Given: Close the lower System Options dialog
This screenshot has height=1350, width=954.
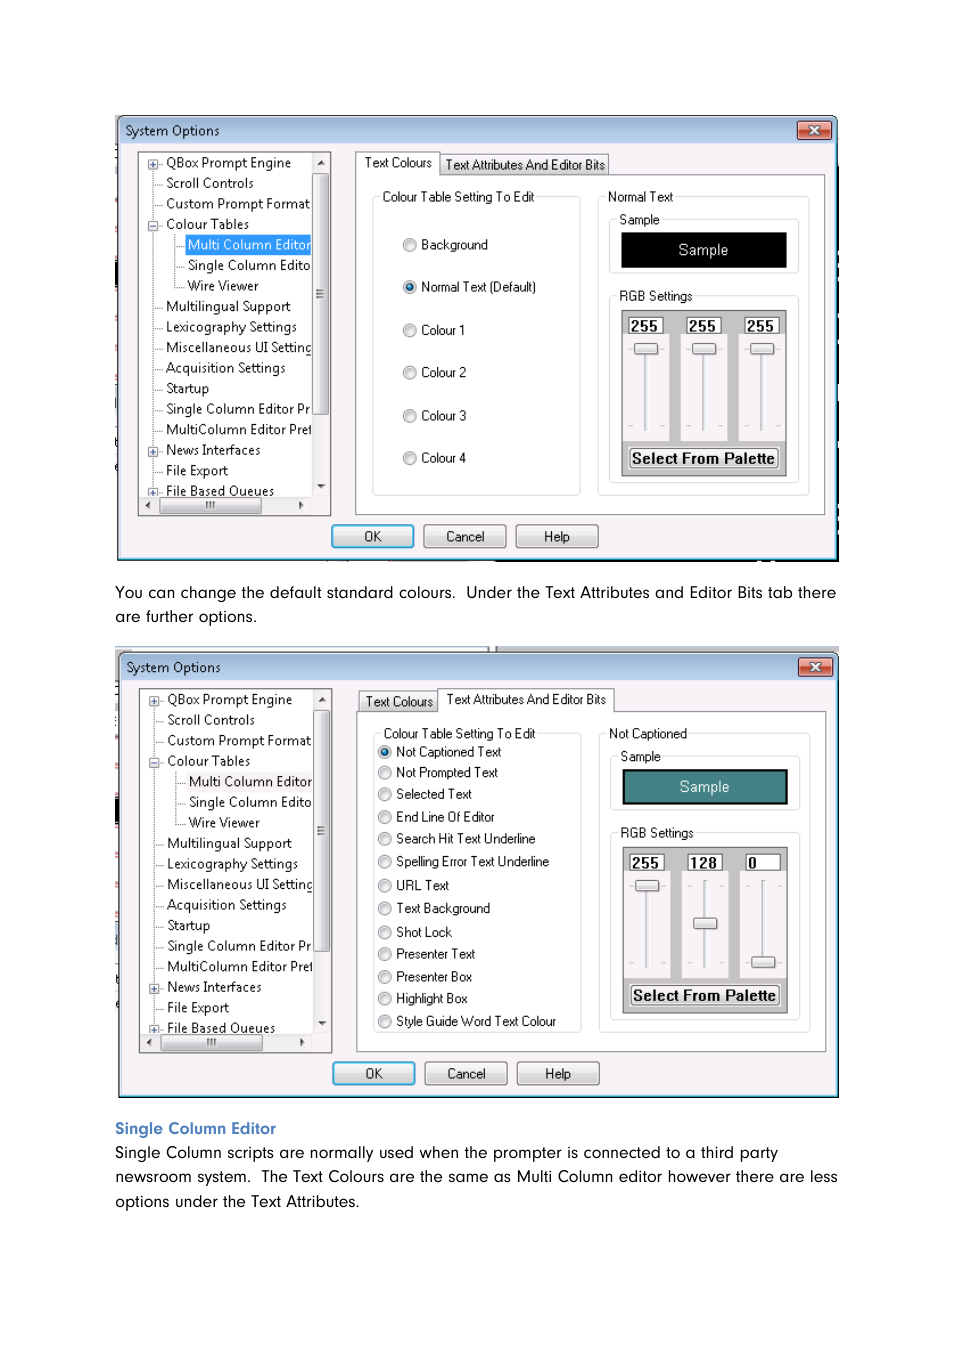Looking at the screenshot, I should click(815, 667).
